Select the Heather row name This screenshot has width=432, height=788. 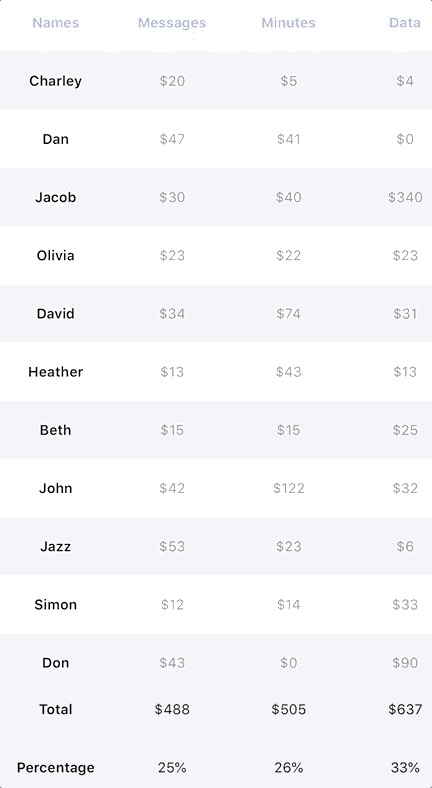point(55,372)
